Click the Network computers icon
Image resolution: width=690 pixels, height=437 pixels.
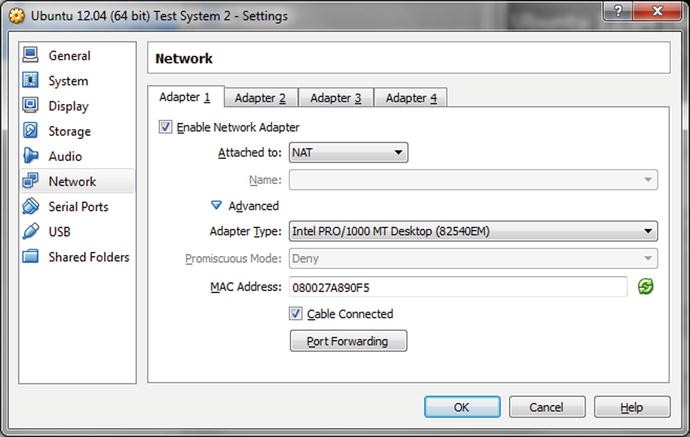click(30, 180)
